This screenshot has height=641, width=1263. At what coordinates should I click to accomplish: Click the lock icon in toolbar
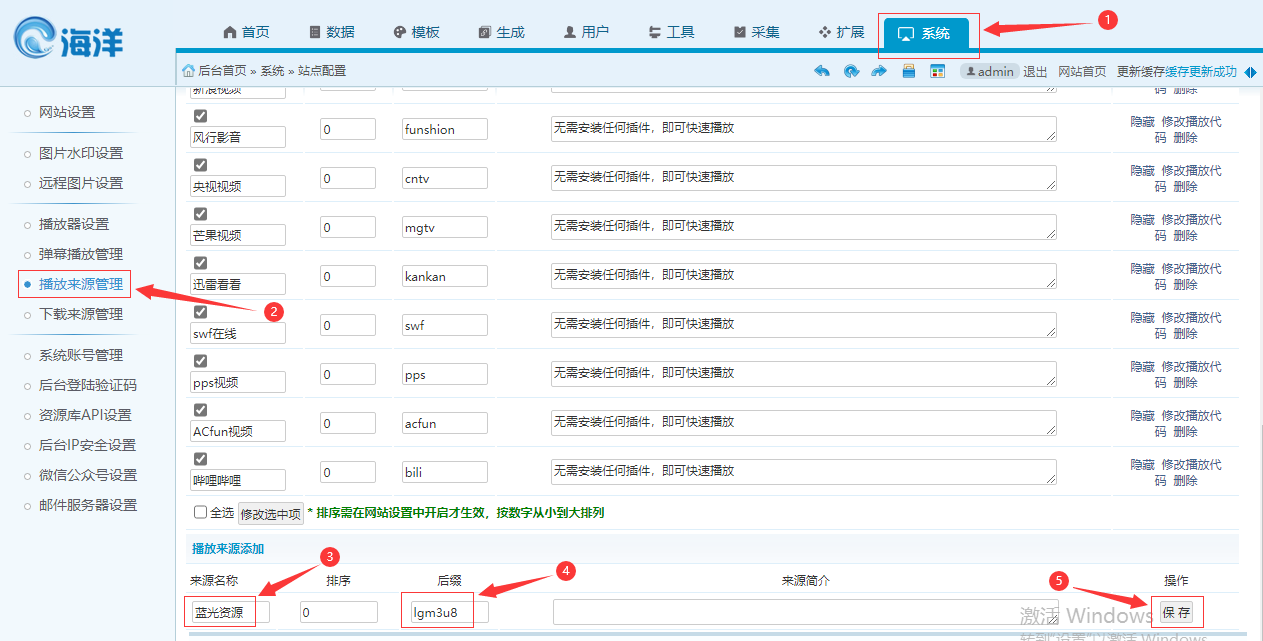[909, 71]
